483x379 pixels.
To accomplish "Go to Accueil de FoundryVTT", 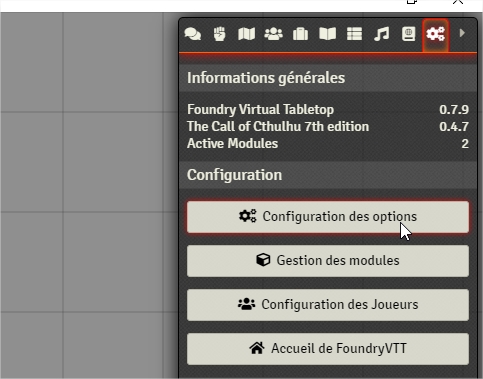I will click(328, 349).
